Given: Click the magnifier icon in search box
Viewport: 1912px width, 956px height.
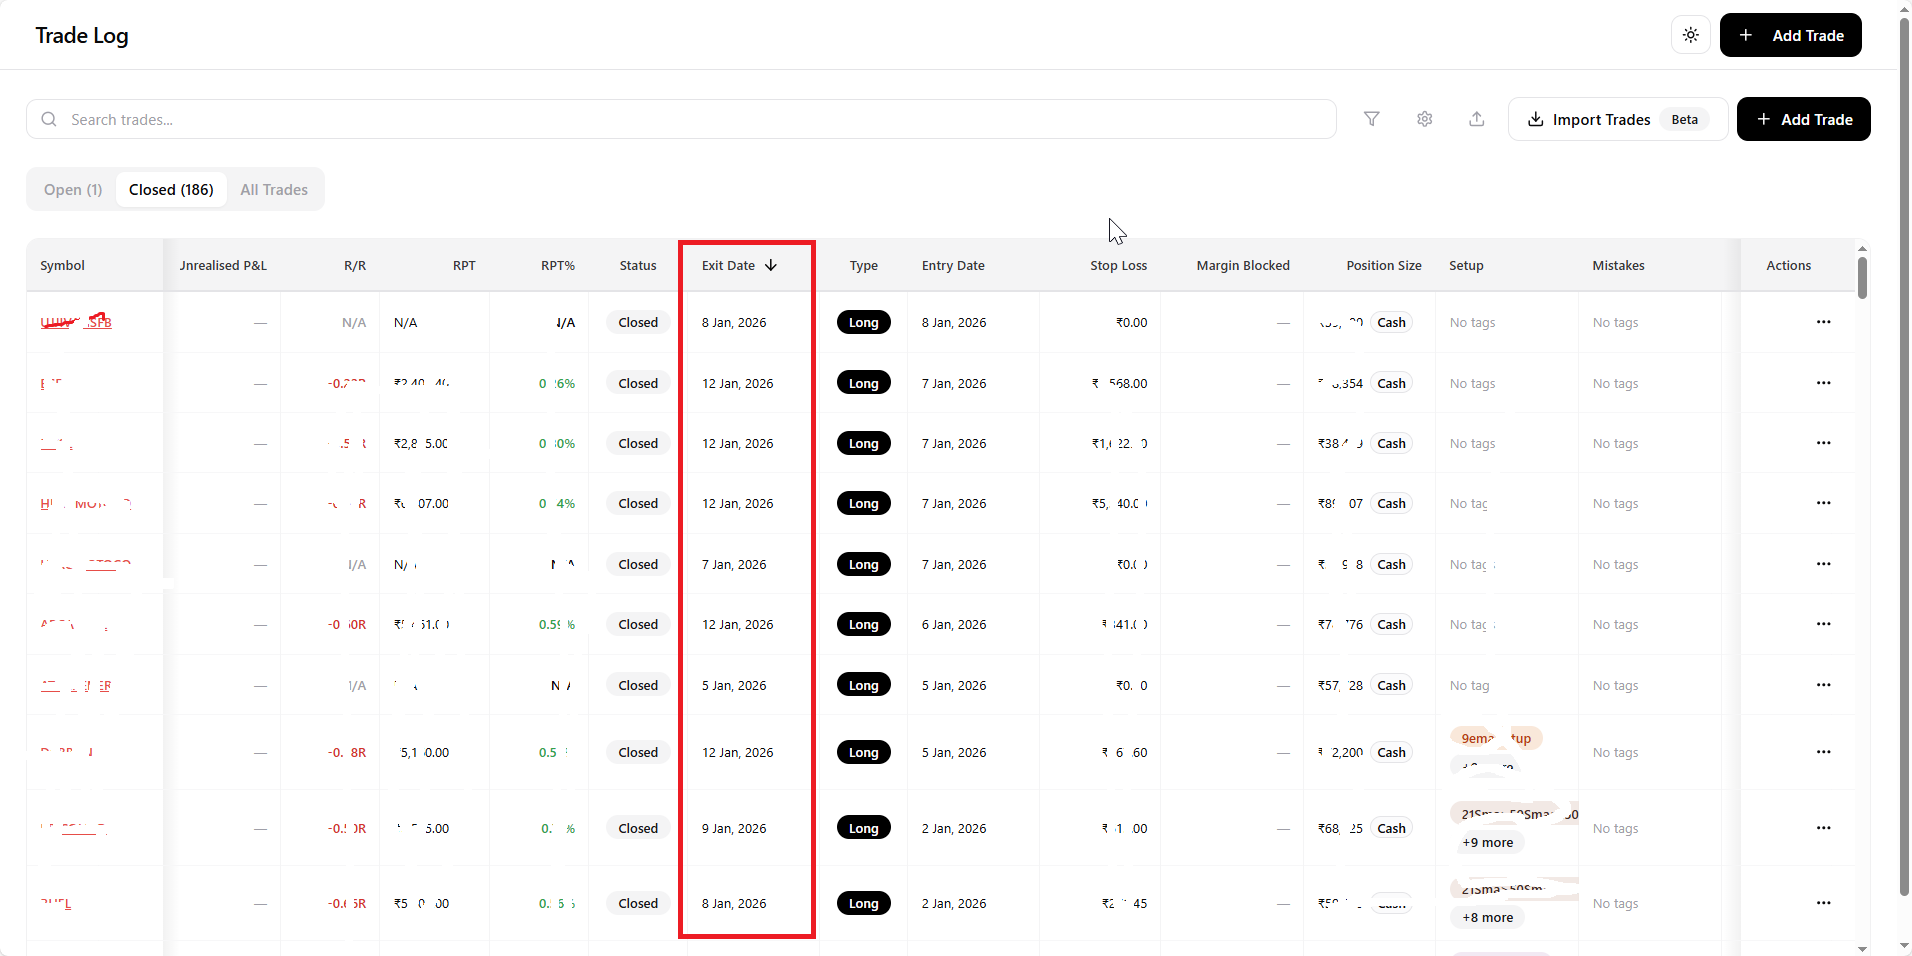Looking at the screenshot, I should [49, 119].
